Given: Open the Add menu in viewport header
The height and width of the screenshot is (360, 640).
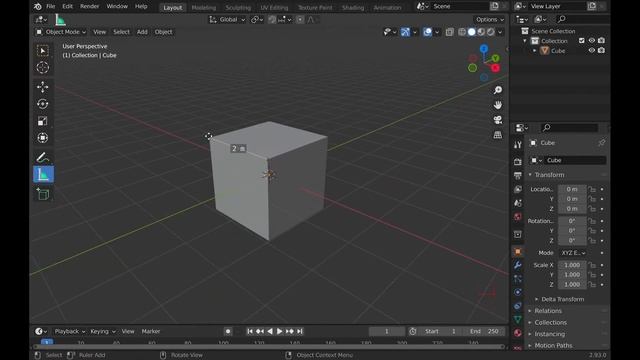Looking at the screenshot, I should tap(142, 32).
